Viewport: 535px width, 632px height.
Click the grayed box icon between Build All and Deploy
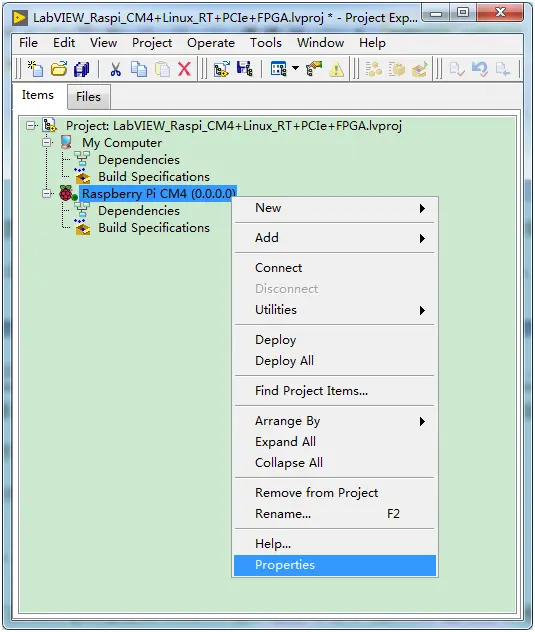[x=397, y=69]
